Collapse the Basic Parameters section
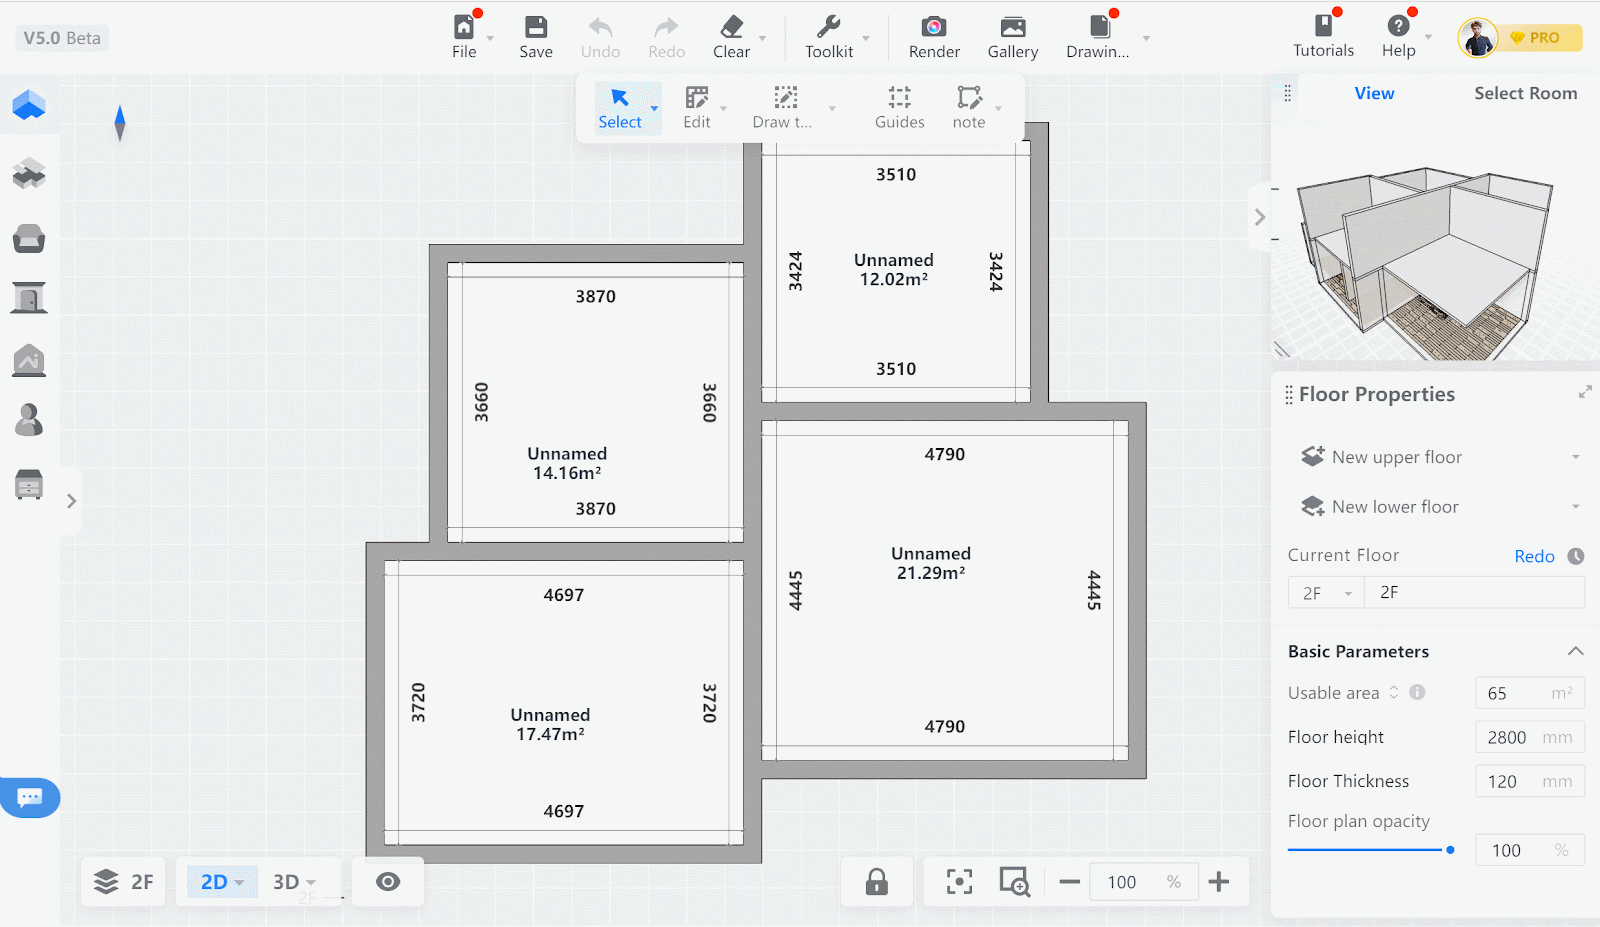The height and width of the screenshot is (927, 1600). tap(1575, 651)
